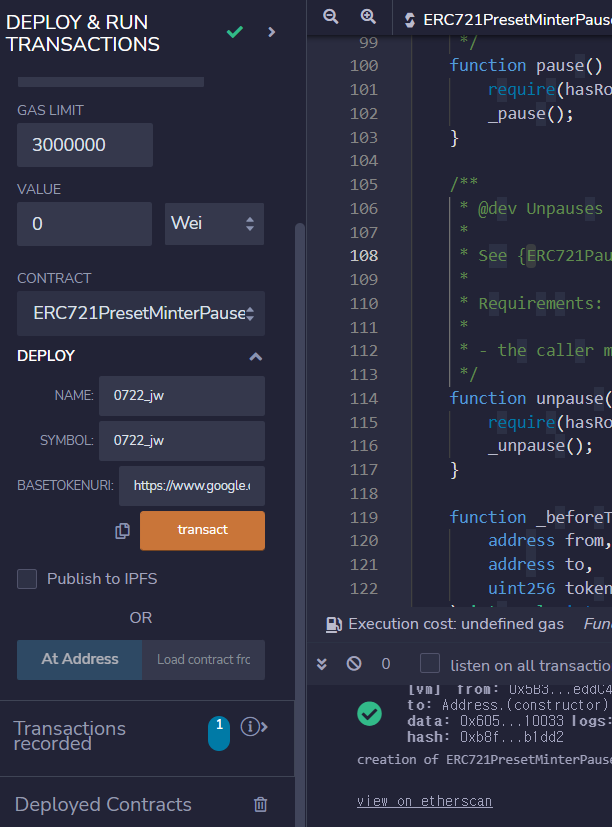Zoom out the editor font

[x=331, y=17]
